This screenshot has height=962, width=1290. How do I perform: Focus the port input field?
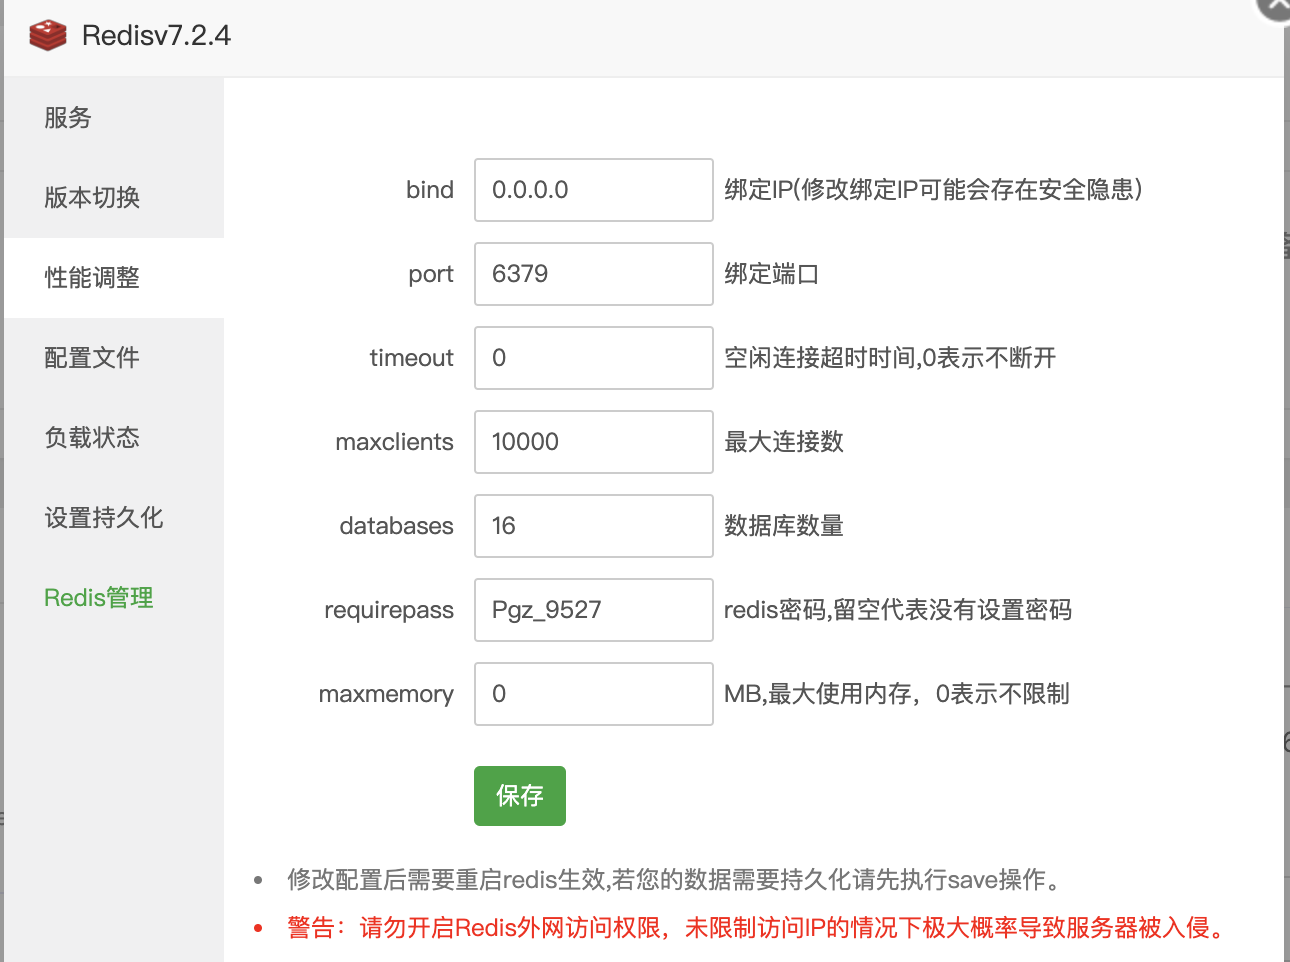tap(594, 274)
